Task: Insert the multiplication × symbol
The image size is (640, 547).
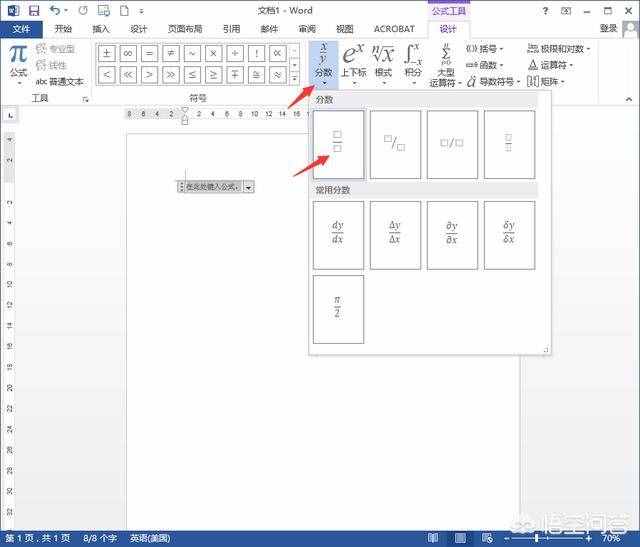Action: 213,53
